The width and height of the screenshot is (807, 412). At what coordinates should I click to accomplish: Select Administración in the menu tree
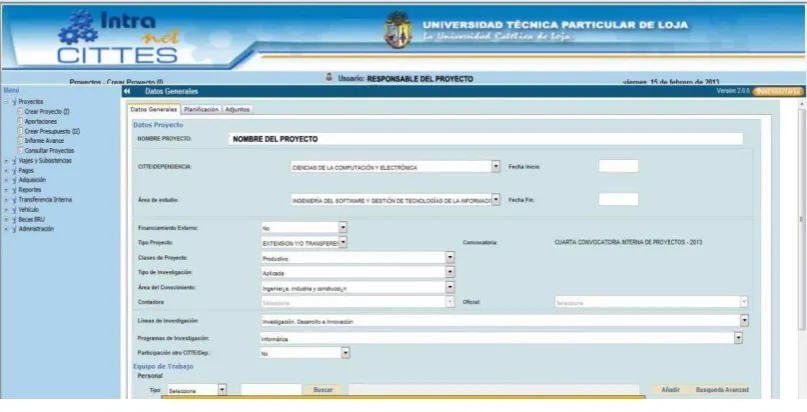click(x=36, y=229)
